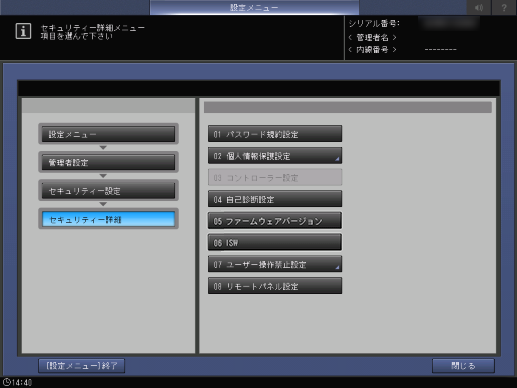Click the 閉じる button
Viewport: 517px width, 388px height.
[463, 366]
